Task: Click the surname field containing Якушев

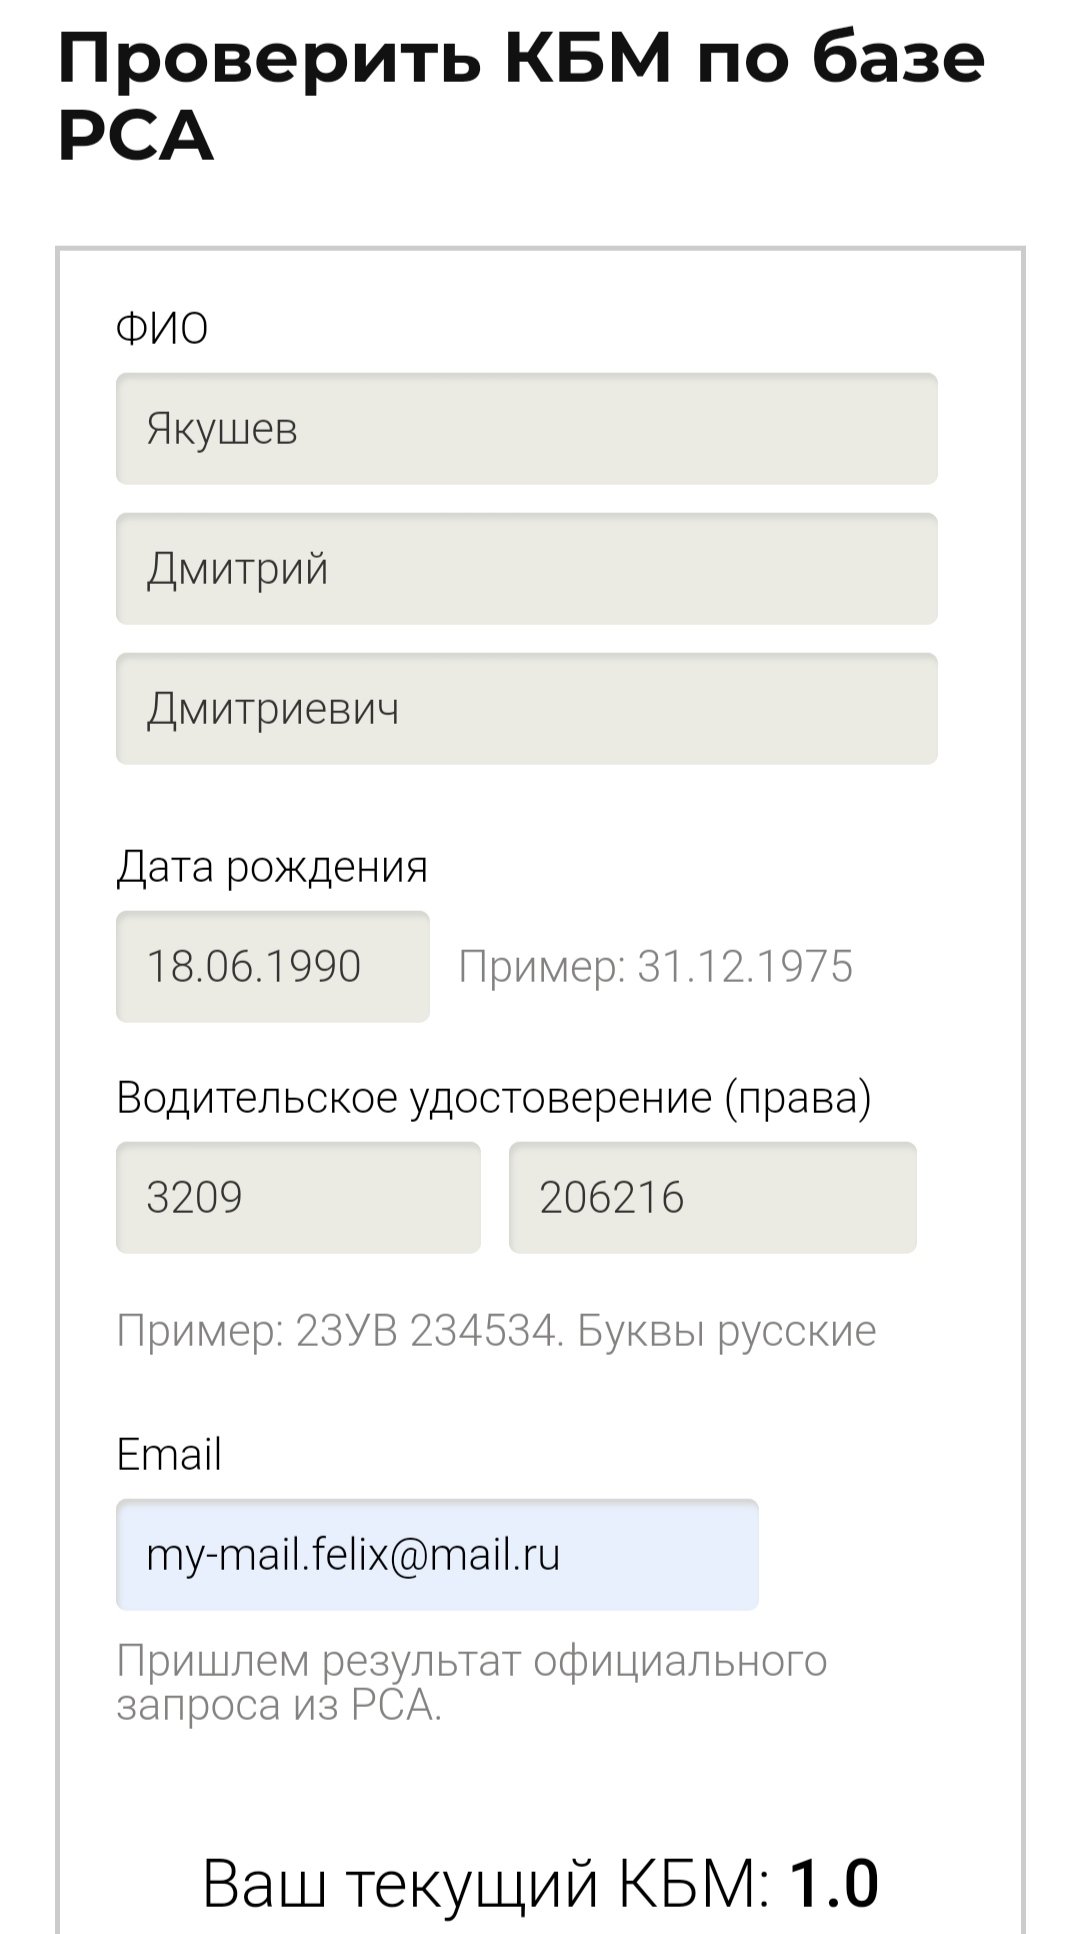Action: point(527,429)
